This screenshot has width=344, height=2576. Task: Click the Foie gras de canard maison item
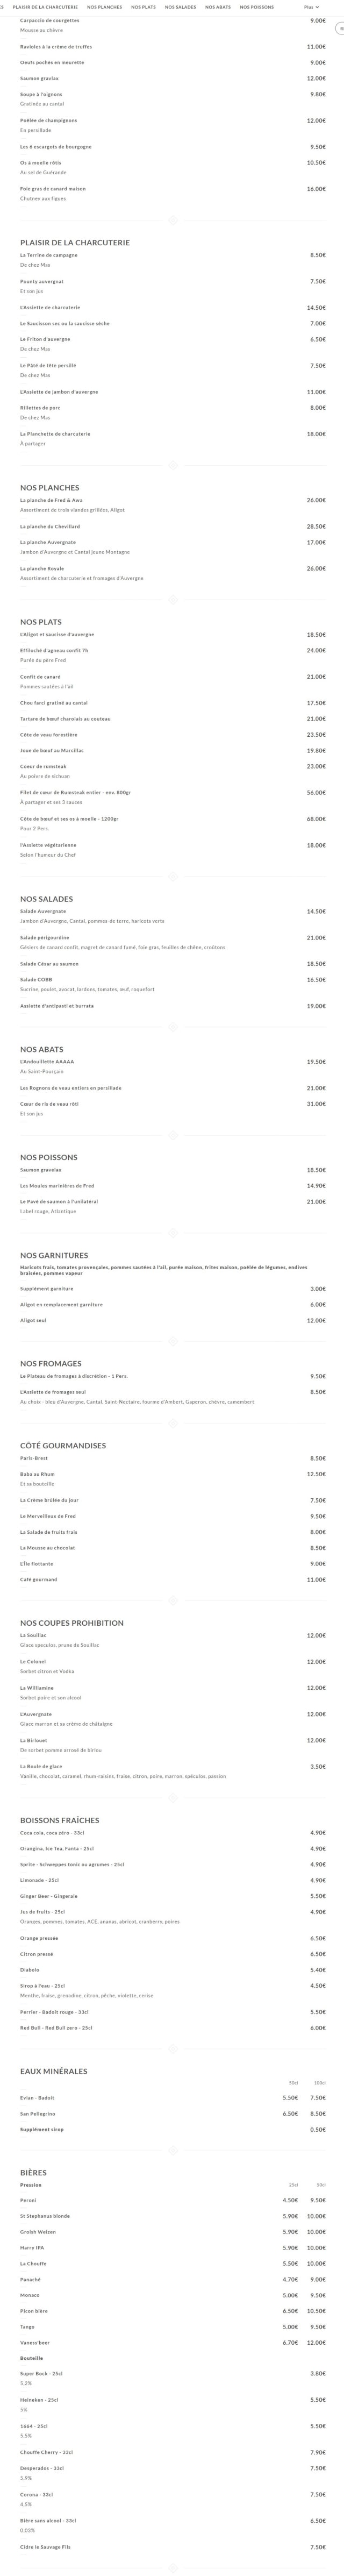[x=53, y=188]
